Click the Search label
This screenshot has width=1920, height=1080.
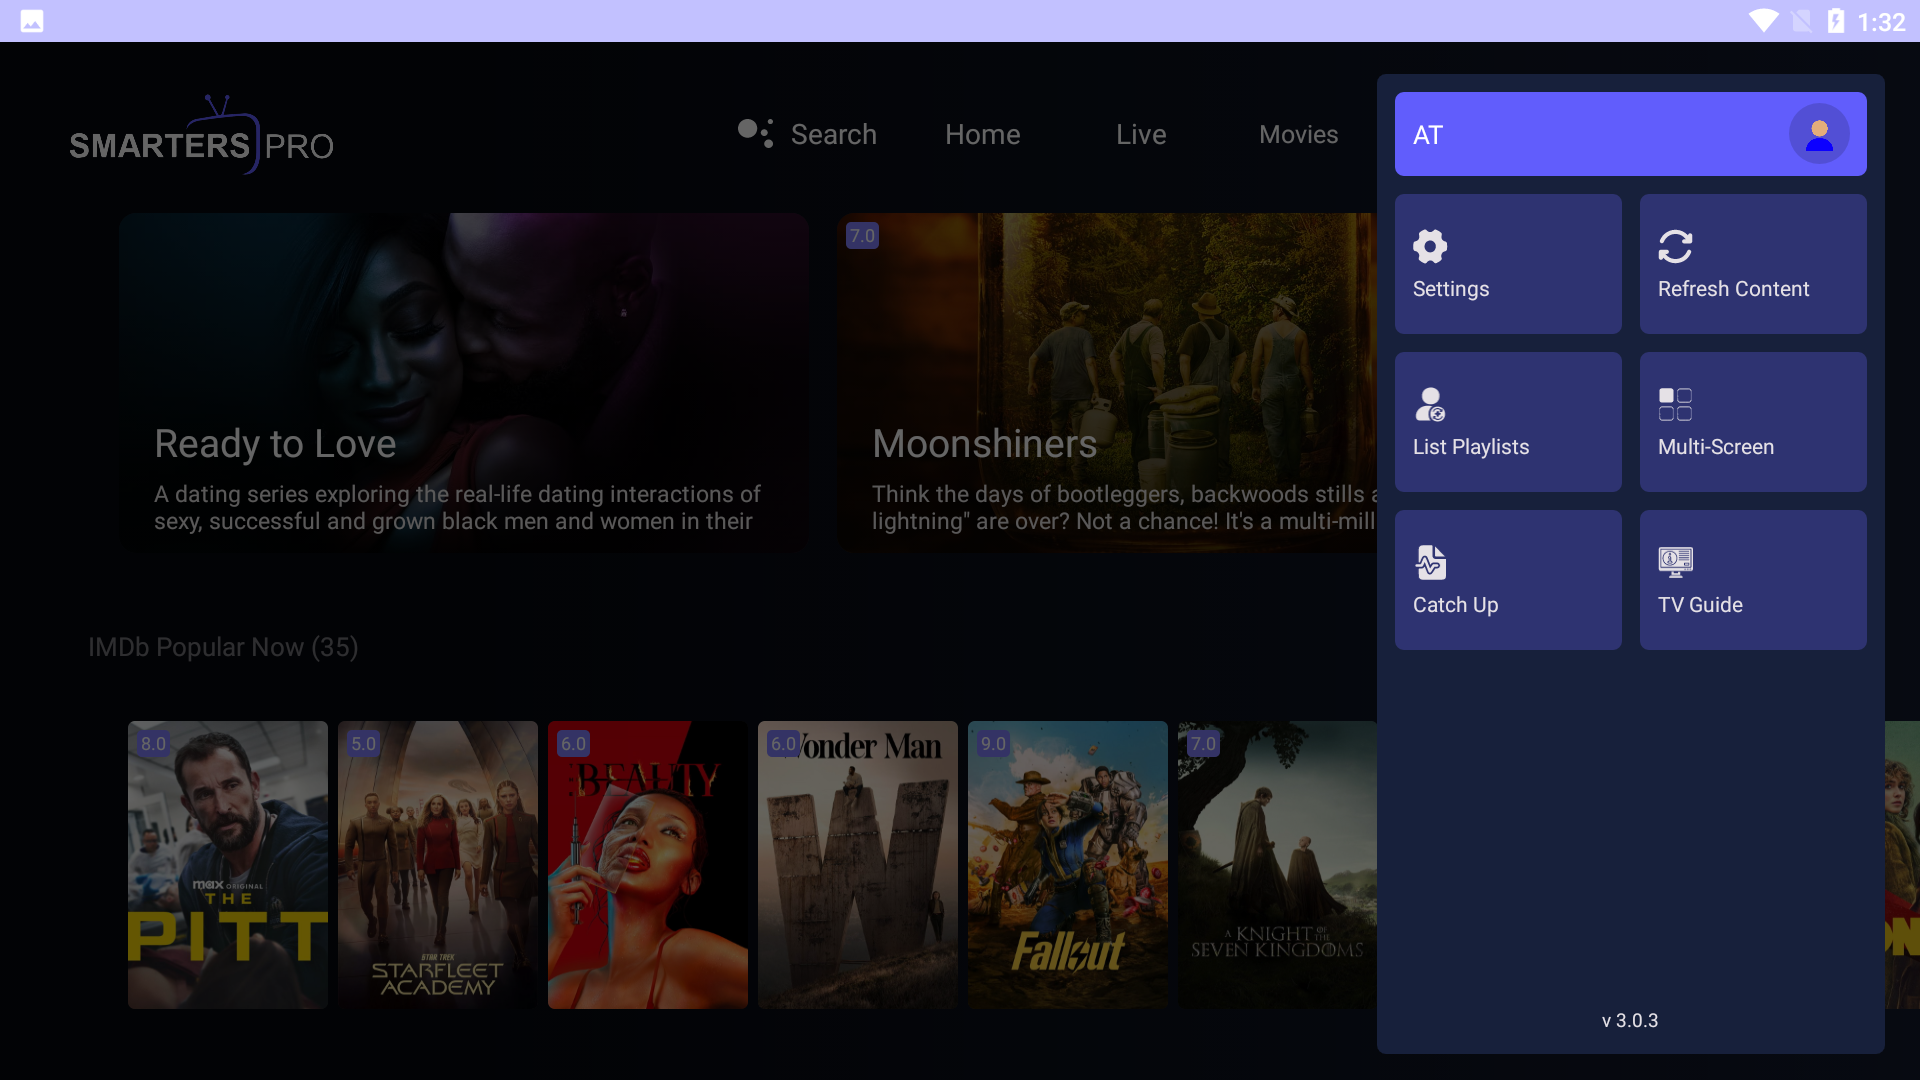click(833, 134)
